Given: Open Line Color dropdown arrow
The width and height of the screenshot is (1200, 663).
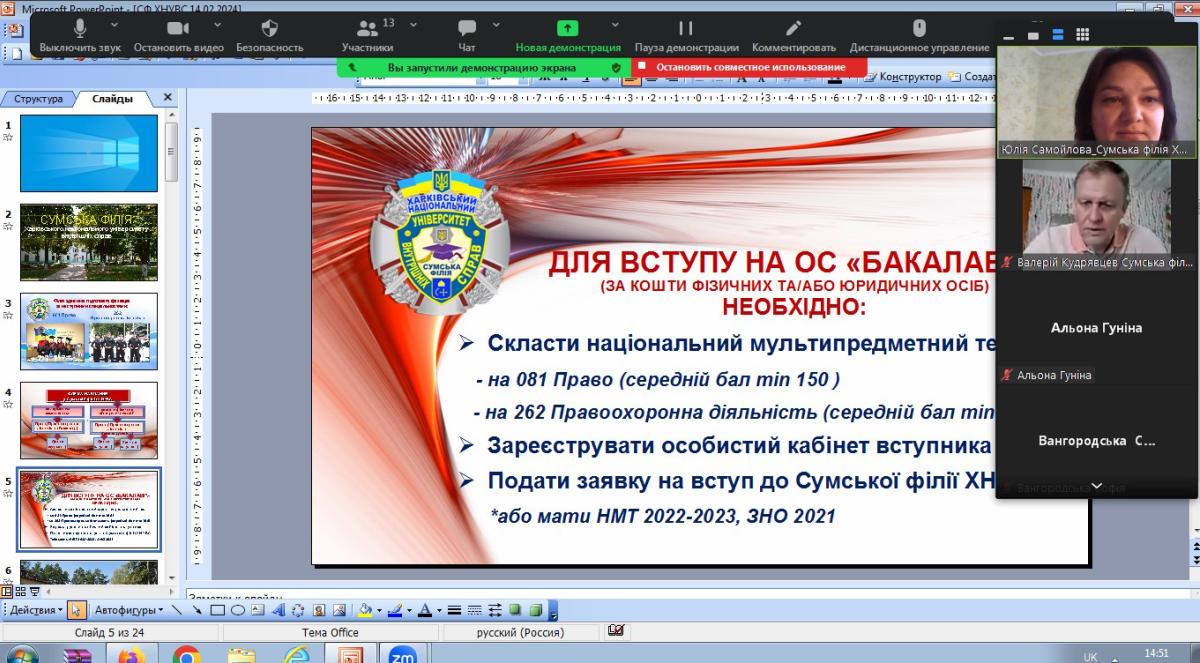Looking at the screenshot, I should coord(409,610).
